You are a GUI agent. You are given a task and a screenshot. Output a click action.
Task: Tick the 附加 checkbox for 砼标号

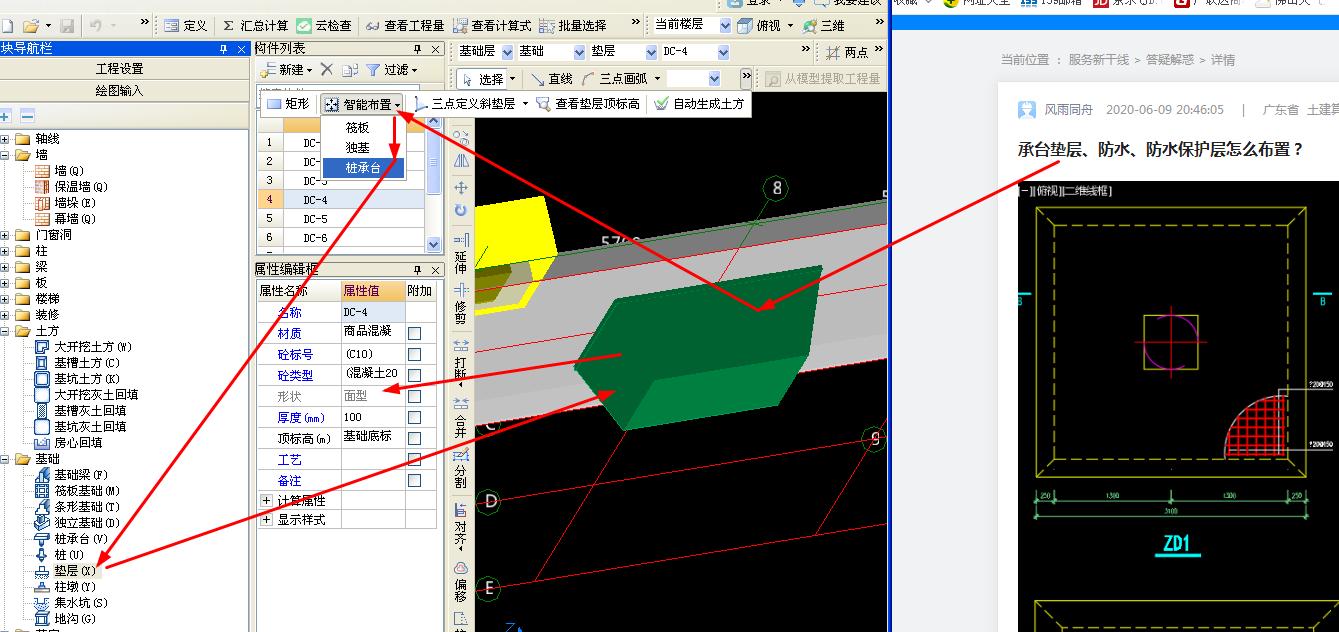[x=414, y=354]
